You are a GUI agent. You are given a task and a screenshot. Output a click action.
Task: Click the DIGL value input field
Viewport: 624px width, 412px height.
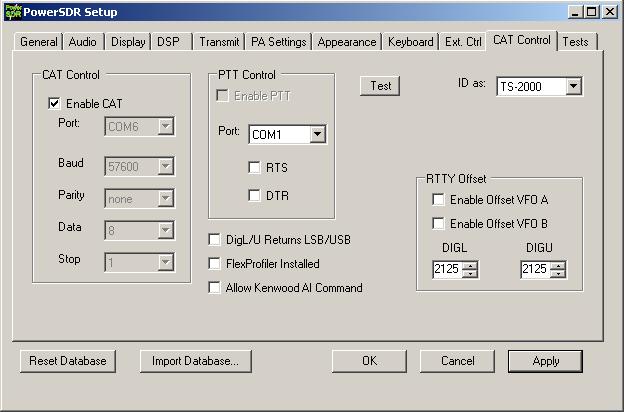click(447, 269)
